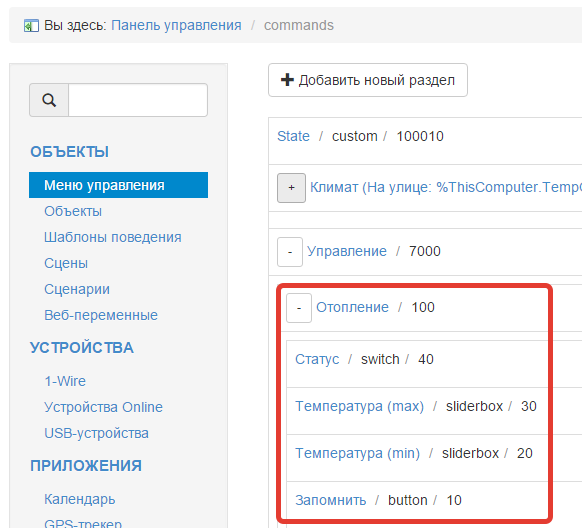Image resolution: width=582 pixels, height=528 pixels.
Task: Open Панель управления breadcrumb link
Action: point(176,25)
